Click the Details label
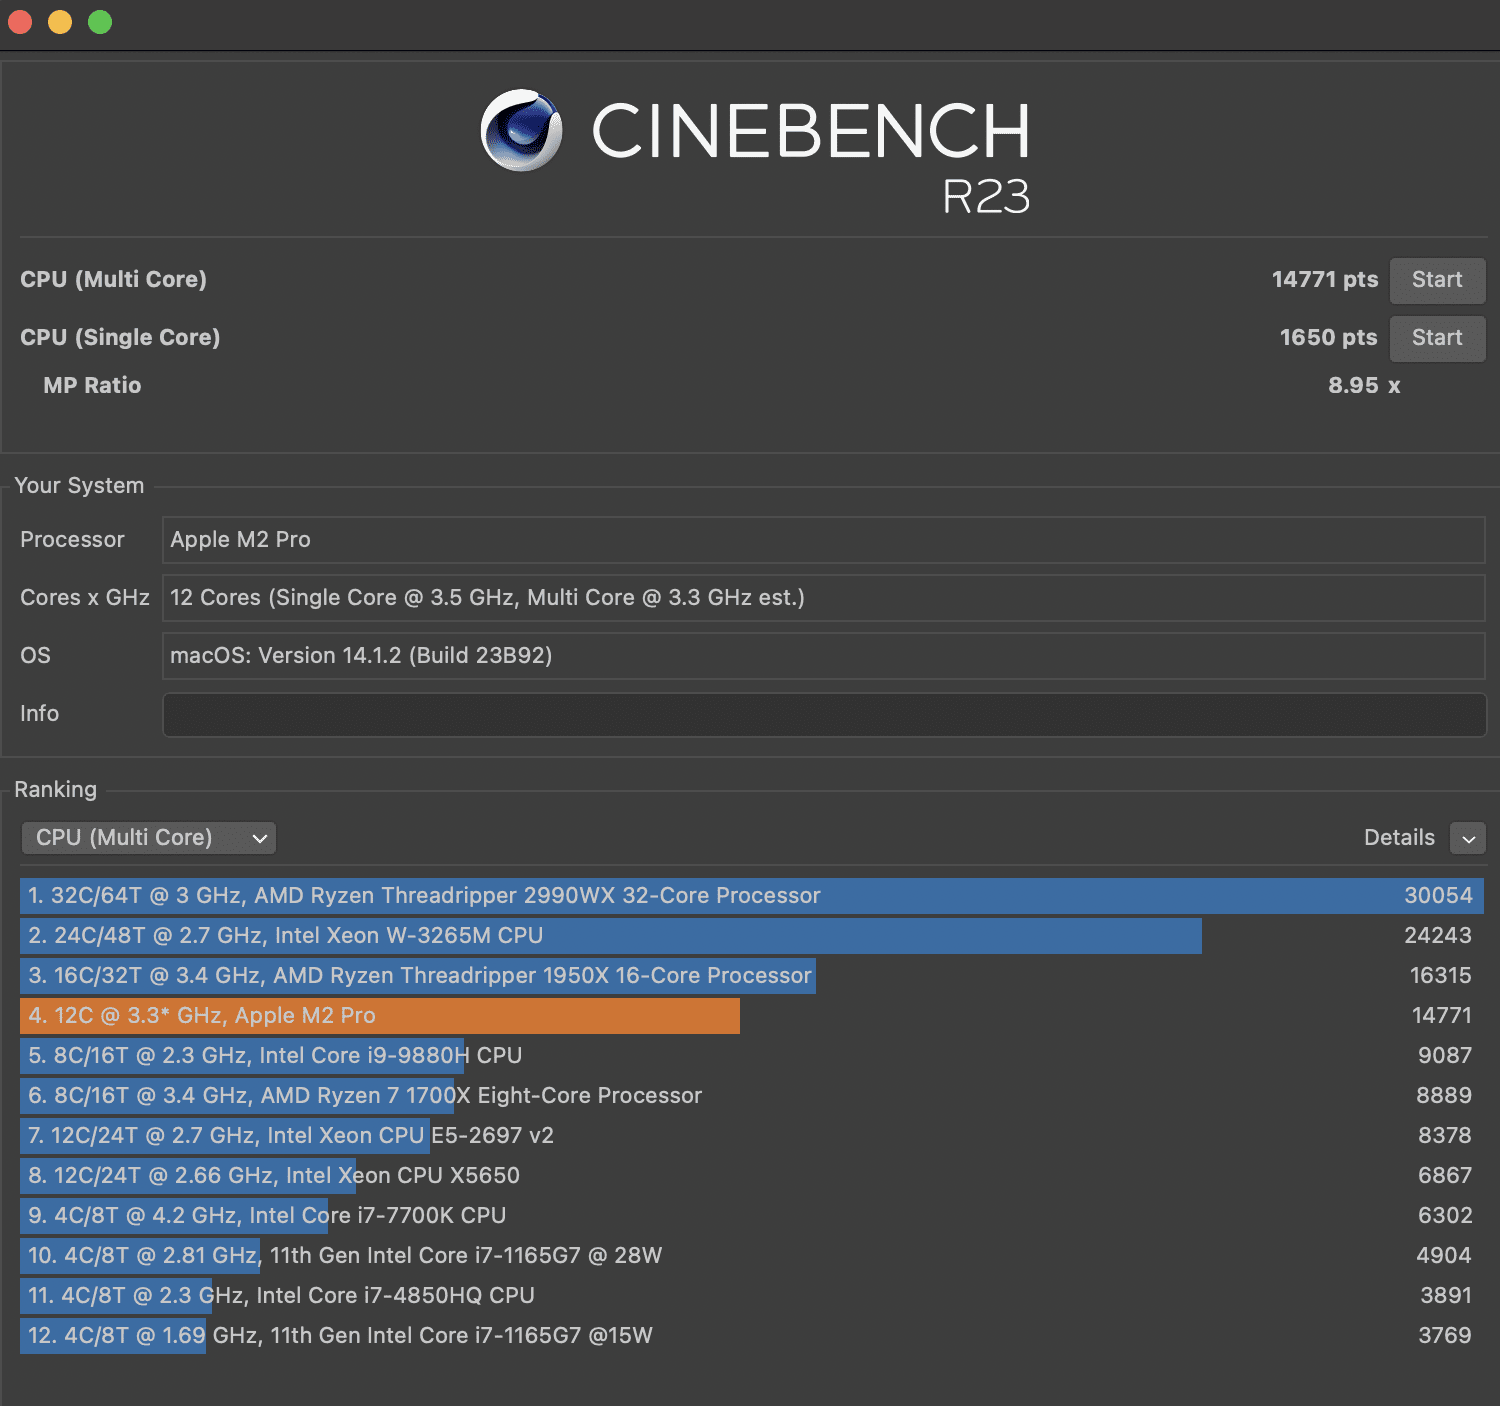Image resolution: width=1500 pixels, height=1406 pixels. [1399, 838]
